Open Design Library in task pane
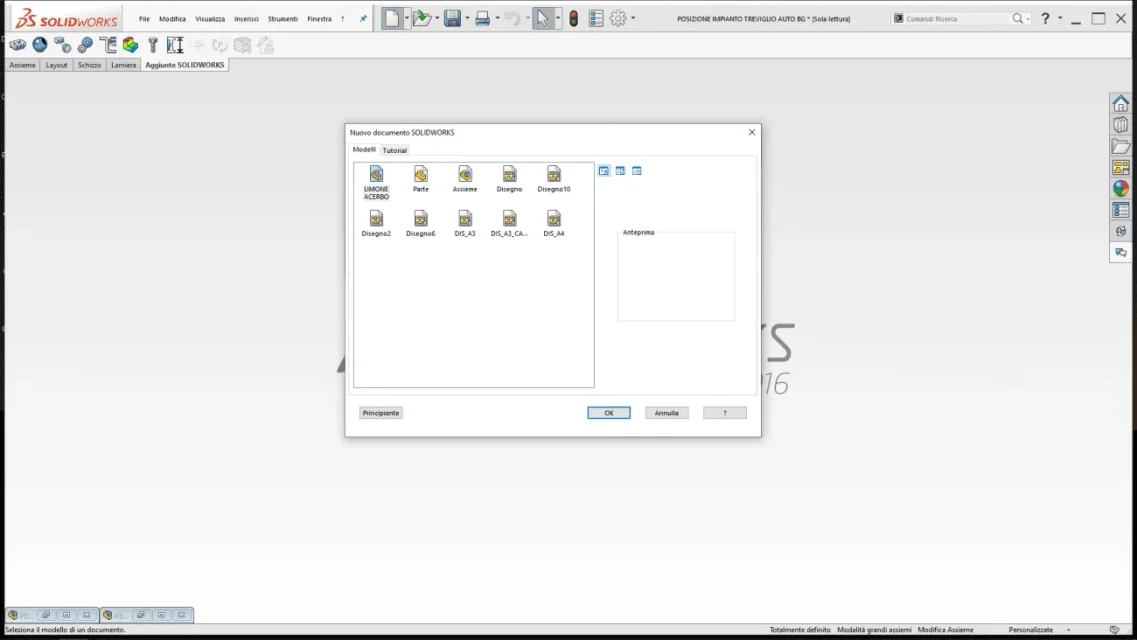This screenshot has height=640, width=1137. [x=1120, y=125]
